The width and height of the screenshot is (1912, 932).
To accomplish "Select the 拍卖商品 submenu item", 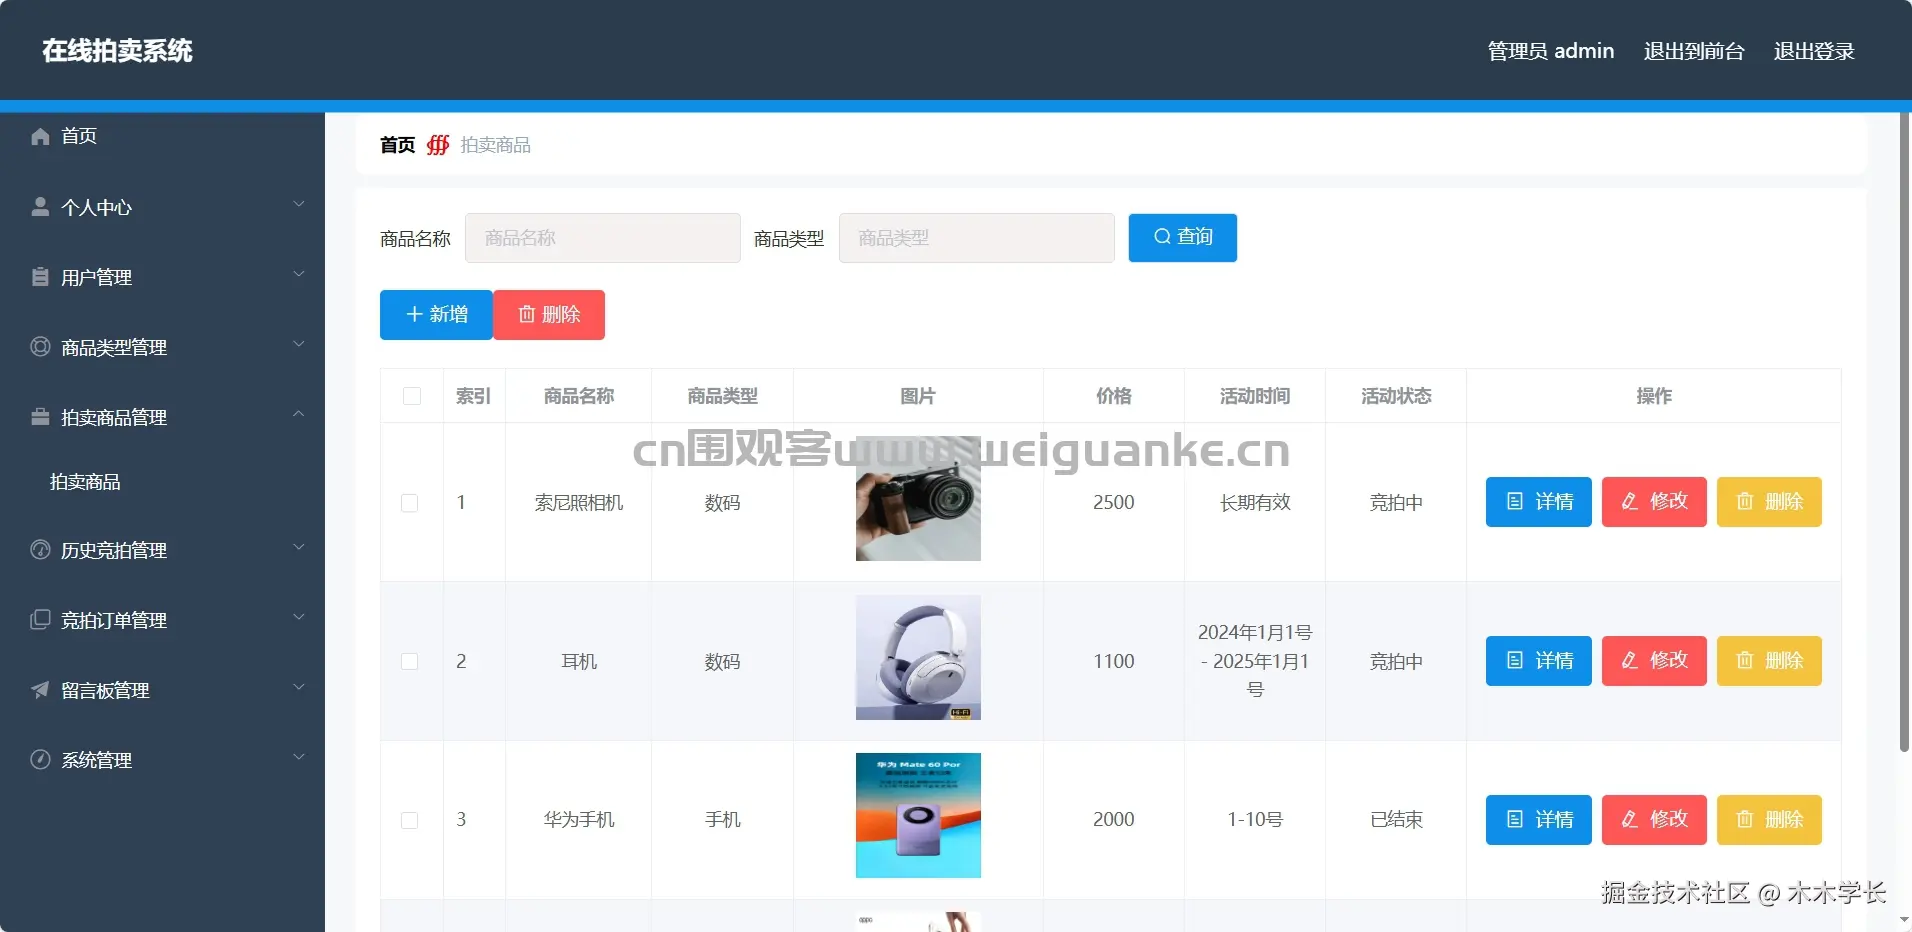I will click(162, 482).
